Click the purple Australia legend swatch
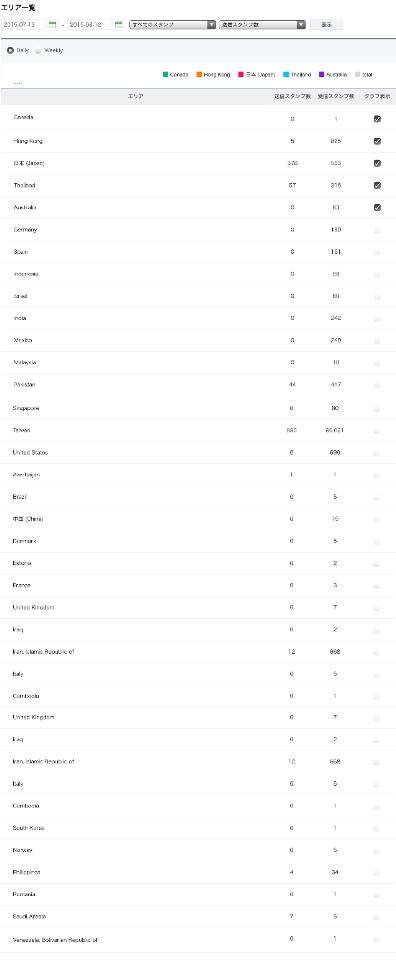 [x=322, y=75]
